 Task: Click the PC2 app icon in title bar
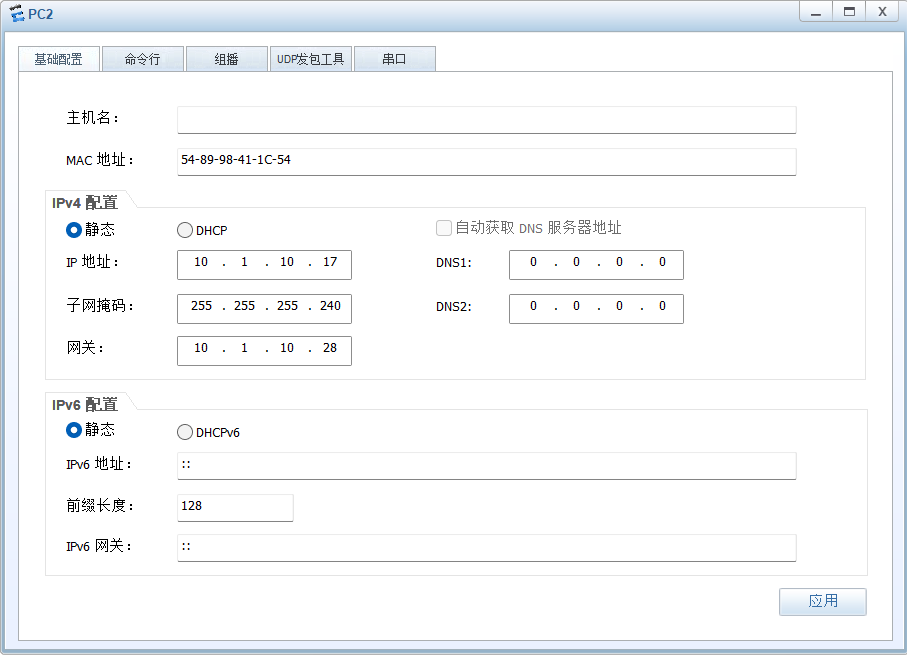(x=17, y=13)
